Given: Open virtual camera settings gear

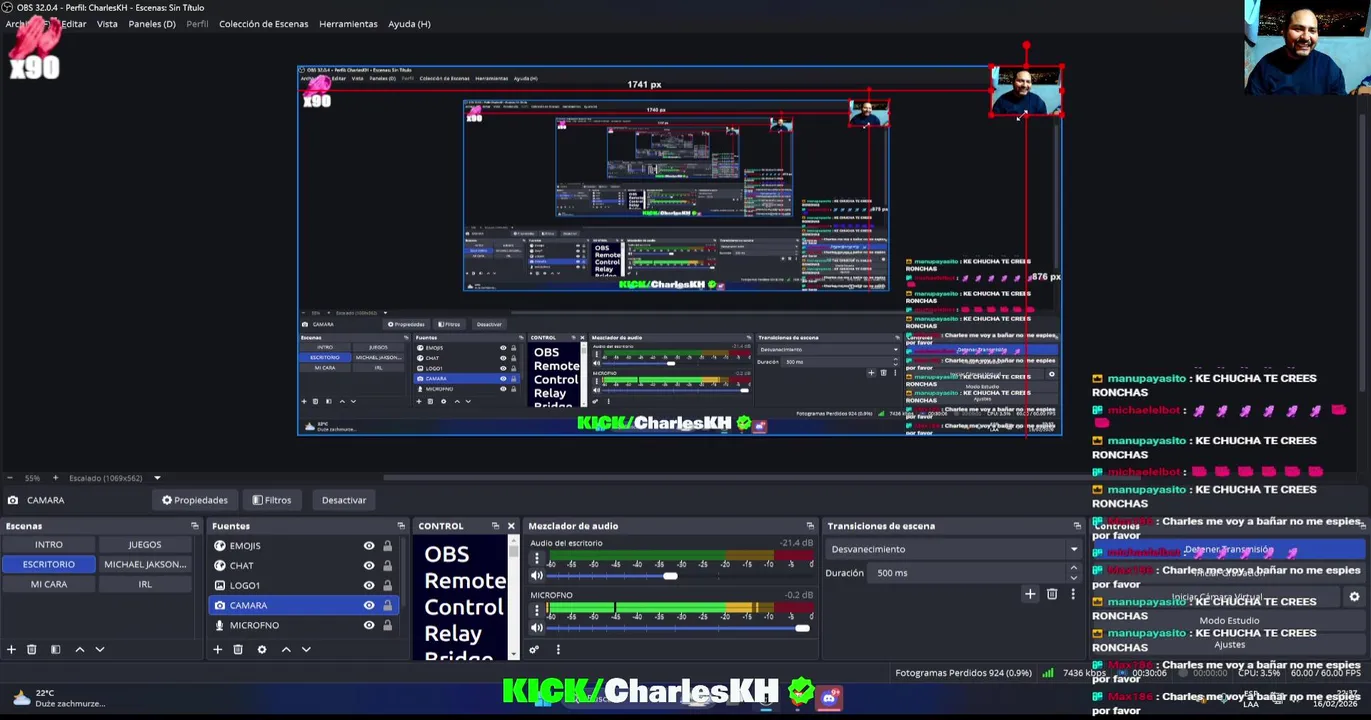Looking at the screenshot, I should pyautogui.click(x=1354, y=597).
